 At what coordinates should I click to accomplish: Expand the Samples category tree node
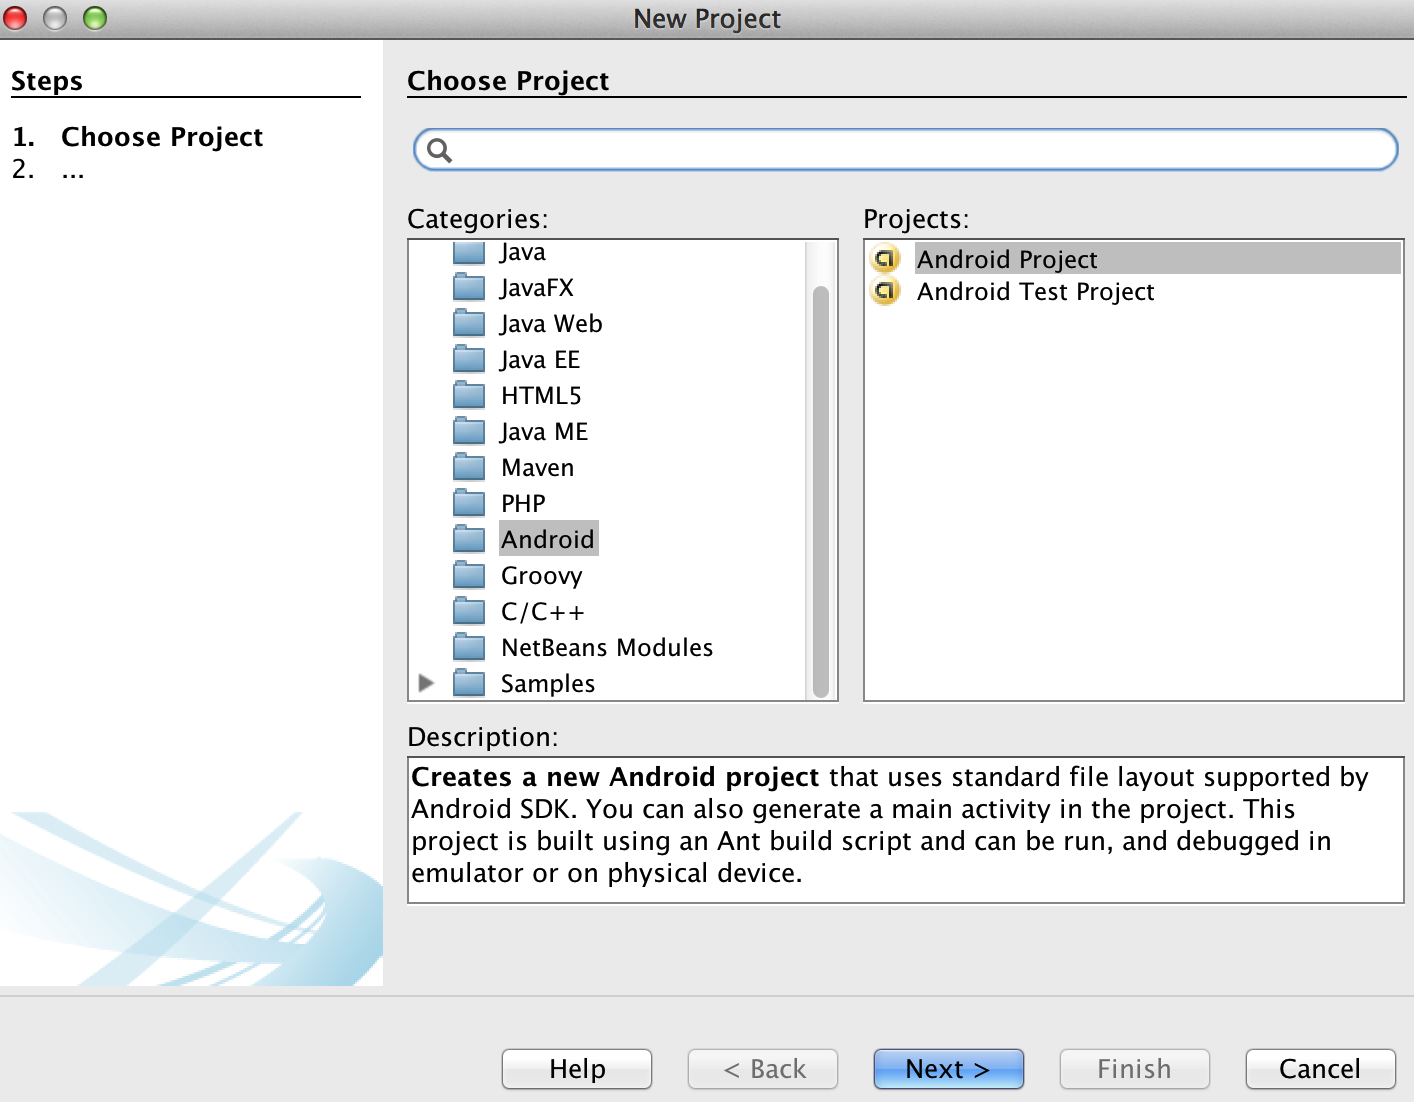[x=427, y=683]
